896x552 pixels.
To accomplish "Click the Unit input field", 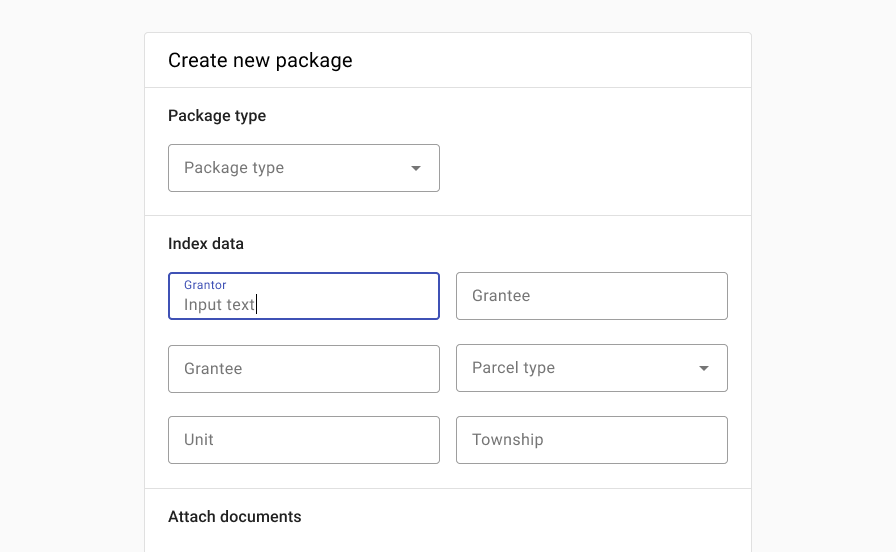I will tap(303, 440).
